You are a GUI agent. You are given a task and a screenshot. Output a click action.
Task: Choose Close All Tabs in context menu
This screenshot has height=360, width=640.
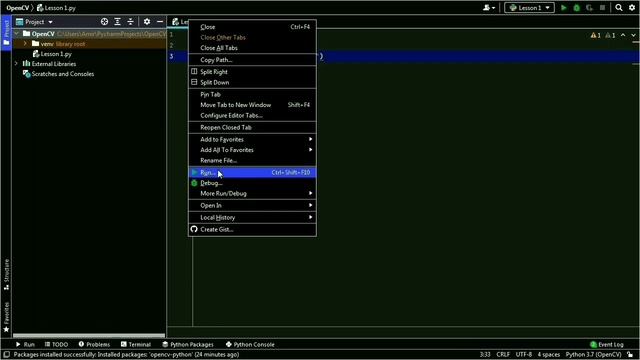tap(252, 48)
